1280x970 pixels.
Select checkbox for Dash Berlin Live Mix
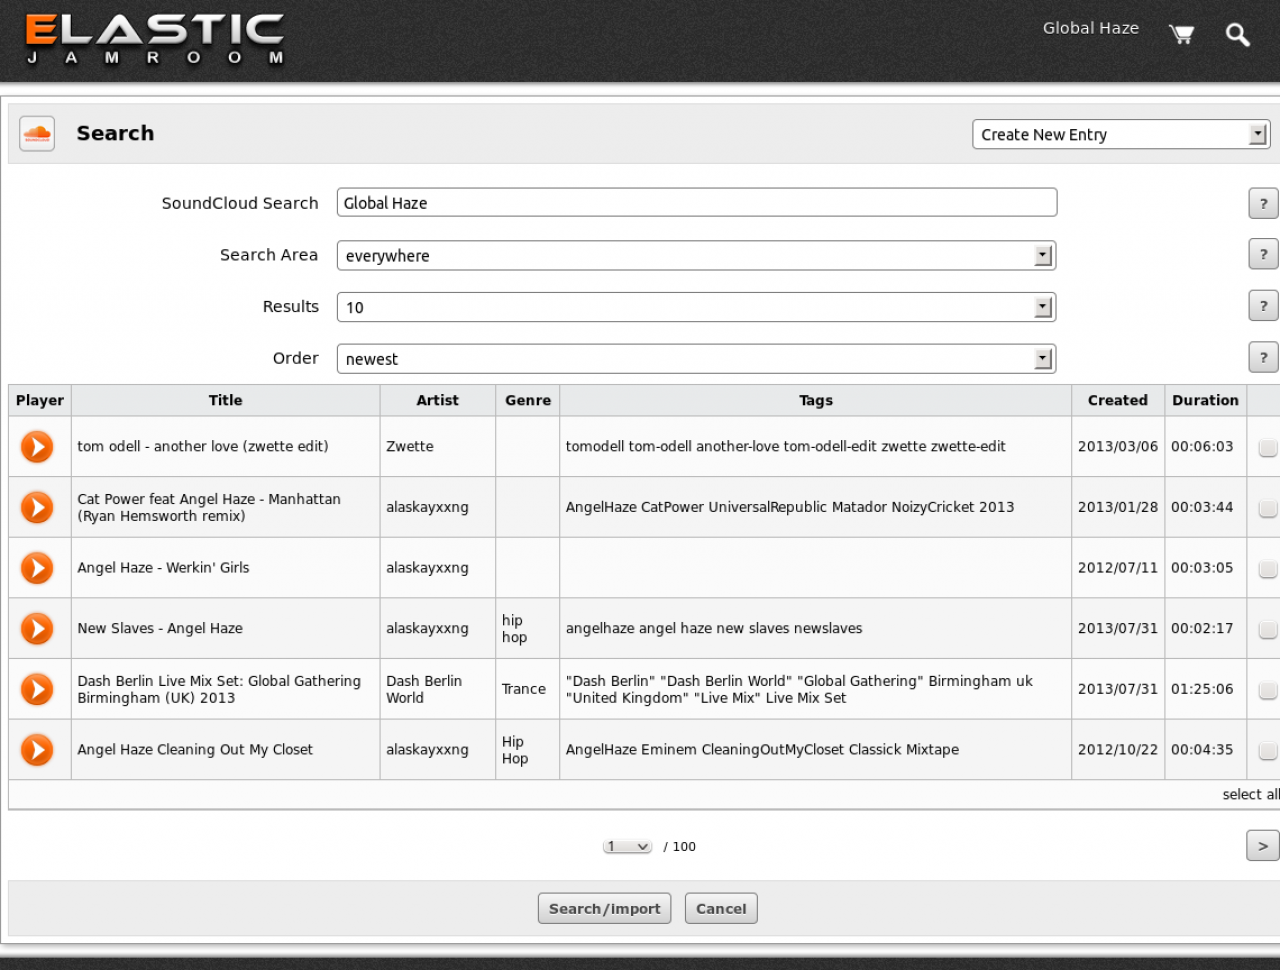(1267, 691)
